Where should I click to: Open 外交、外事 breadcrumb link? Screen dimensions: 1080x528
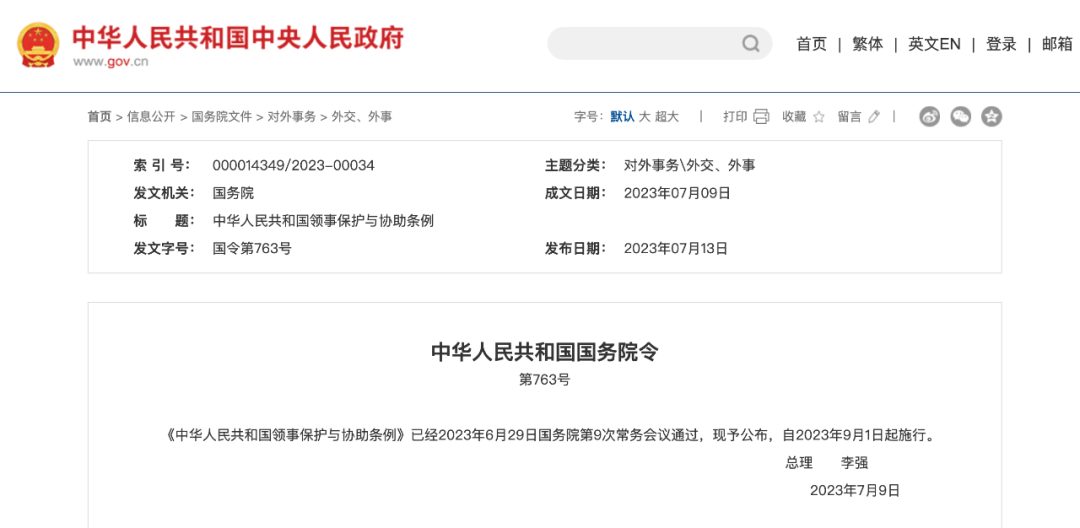click(x=362, y=117)
